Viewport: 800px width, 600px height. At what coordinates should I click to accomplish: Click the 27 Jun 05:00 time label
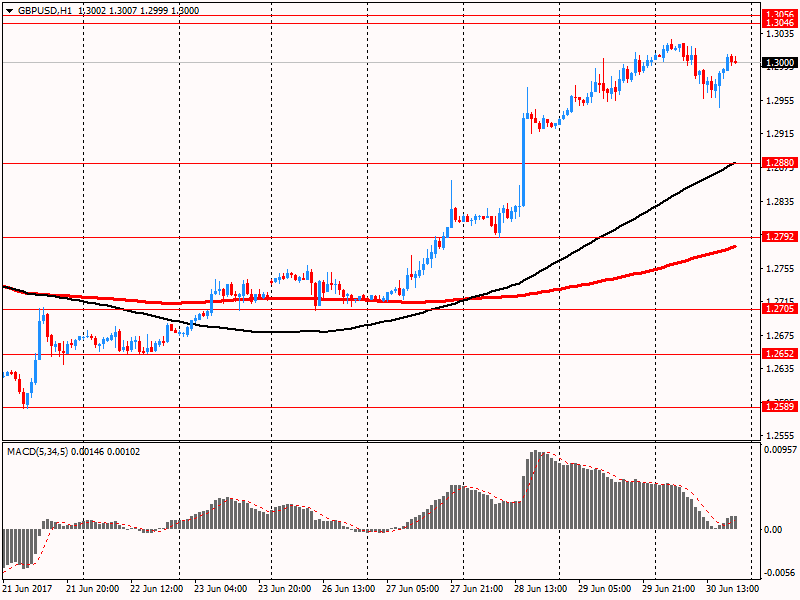[x=412, y=588]
